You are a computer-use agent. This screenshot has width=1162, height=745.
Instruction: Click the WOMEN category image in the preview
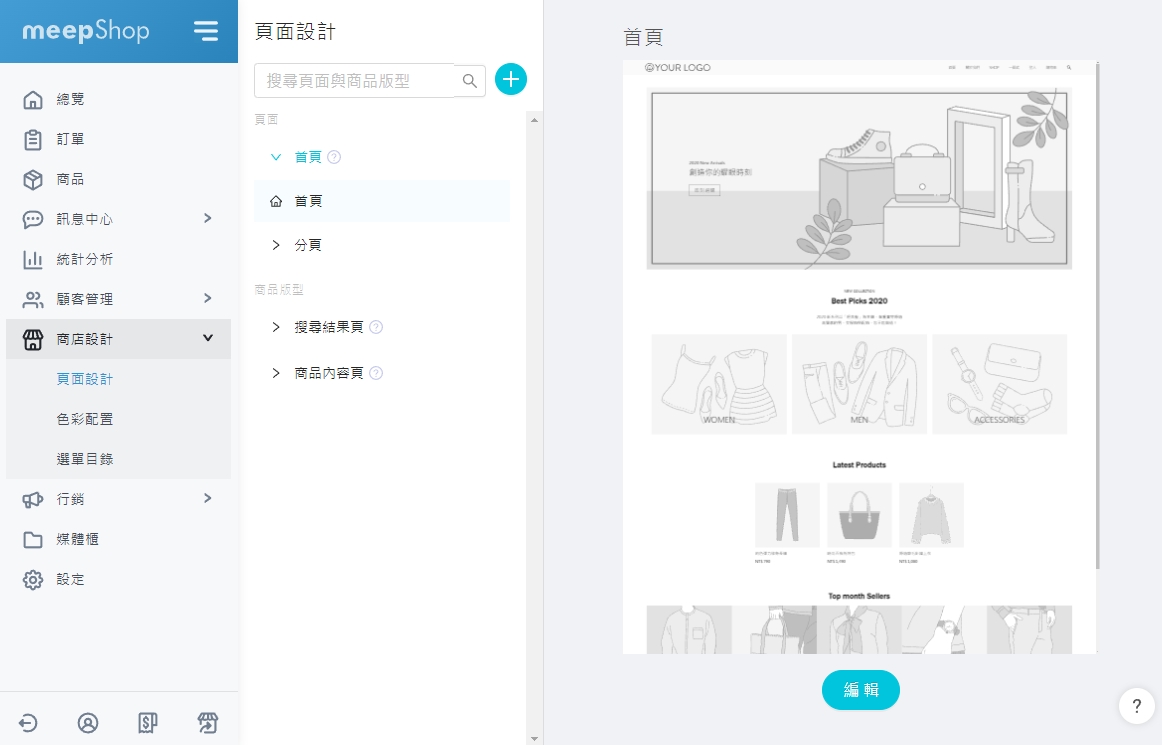tap(719, 384)
